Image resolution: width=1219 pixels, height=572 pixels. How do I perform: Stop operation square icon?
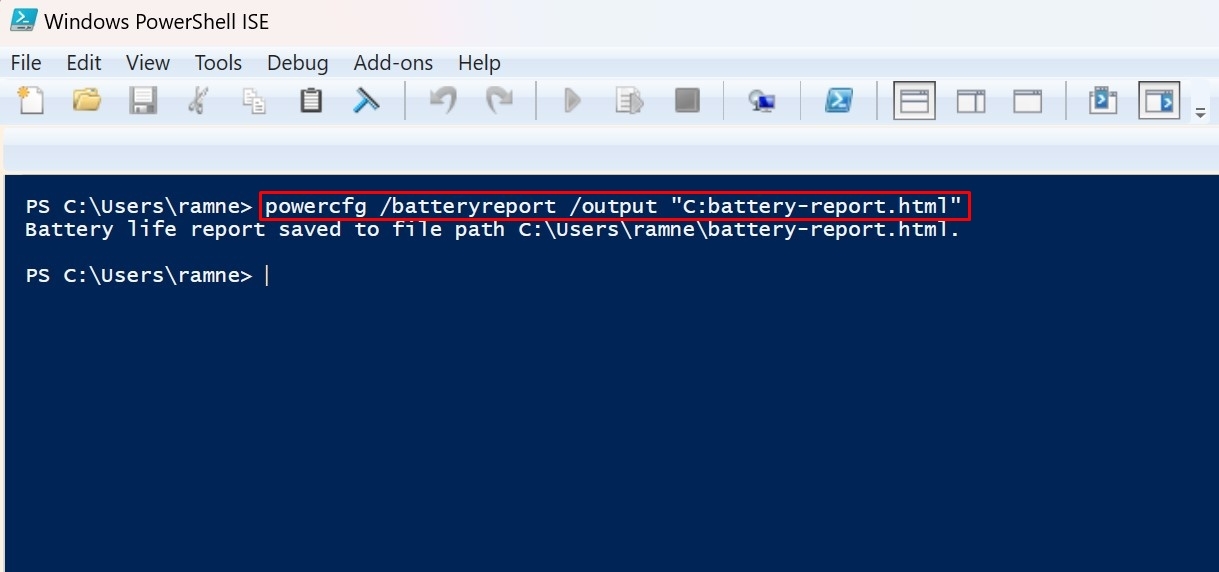point(686,100)
